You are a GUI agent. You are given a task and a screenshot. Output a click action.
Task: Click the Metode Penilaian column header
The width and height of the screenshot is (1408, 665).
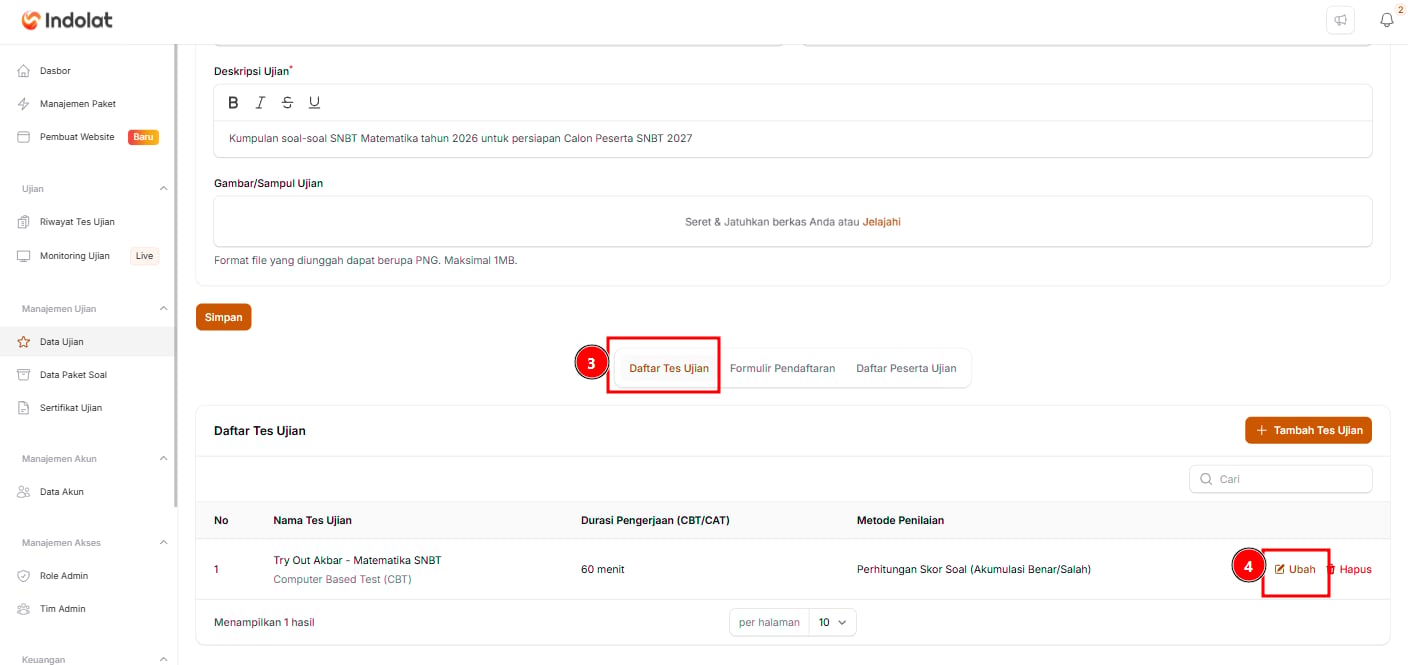coord(900,520)
